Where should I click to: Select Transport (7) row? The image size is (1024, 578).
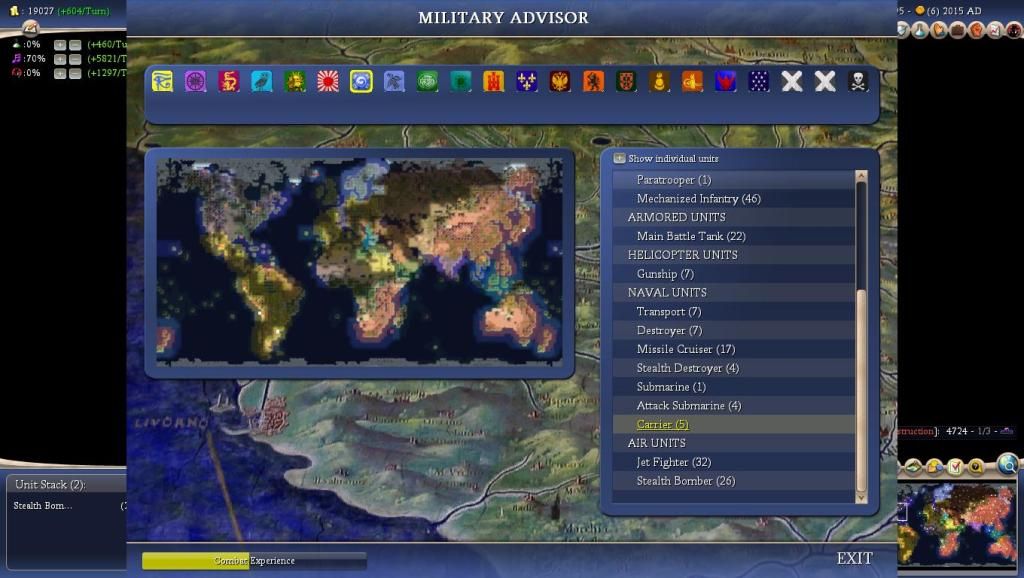tap(733, 312)
